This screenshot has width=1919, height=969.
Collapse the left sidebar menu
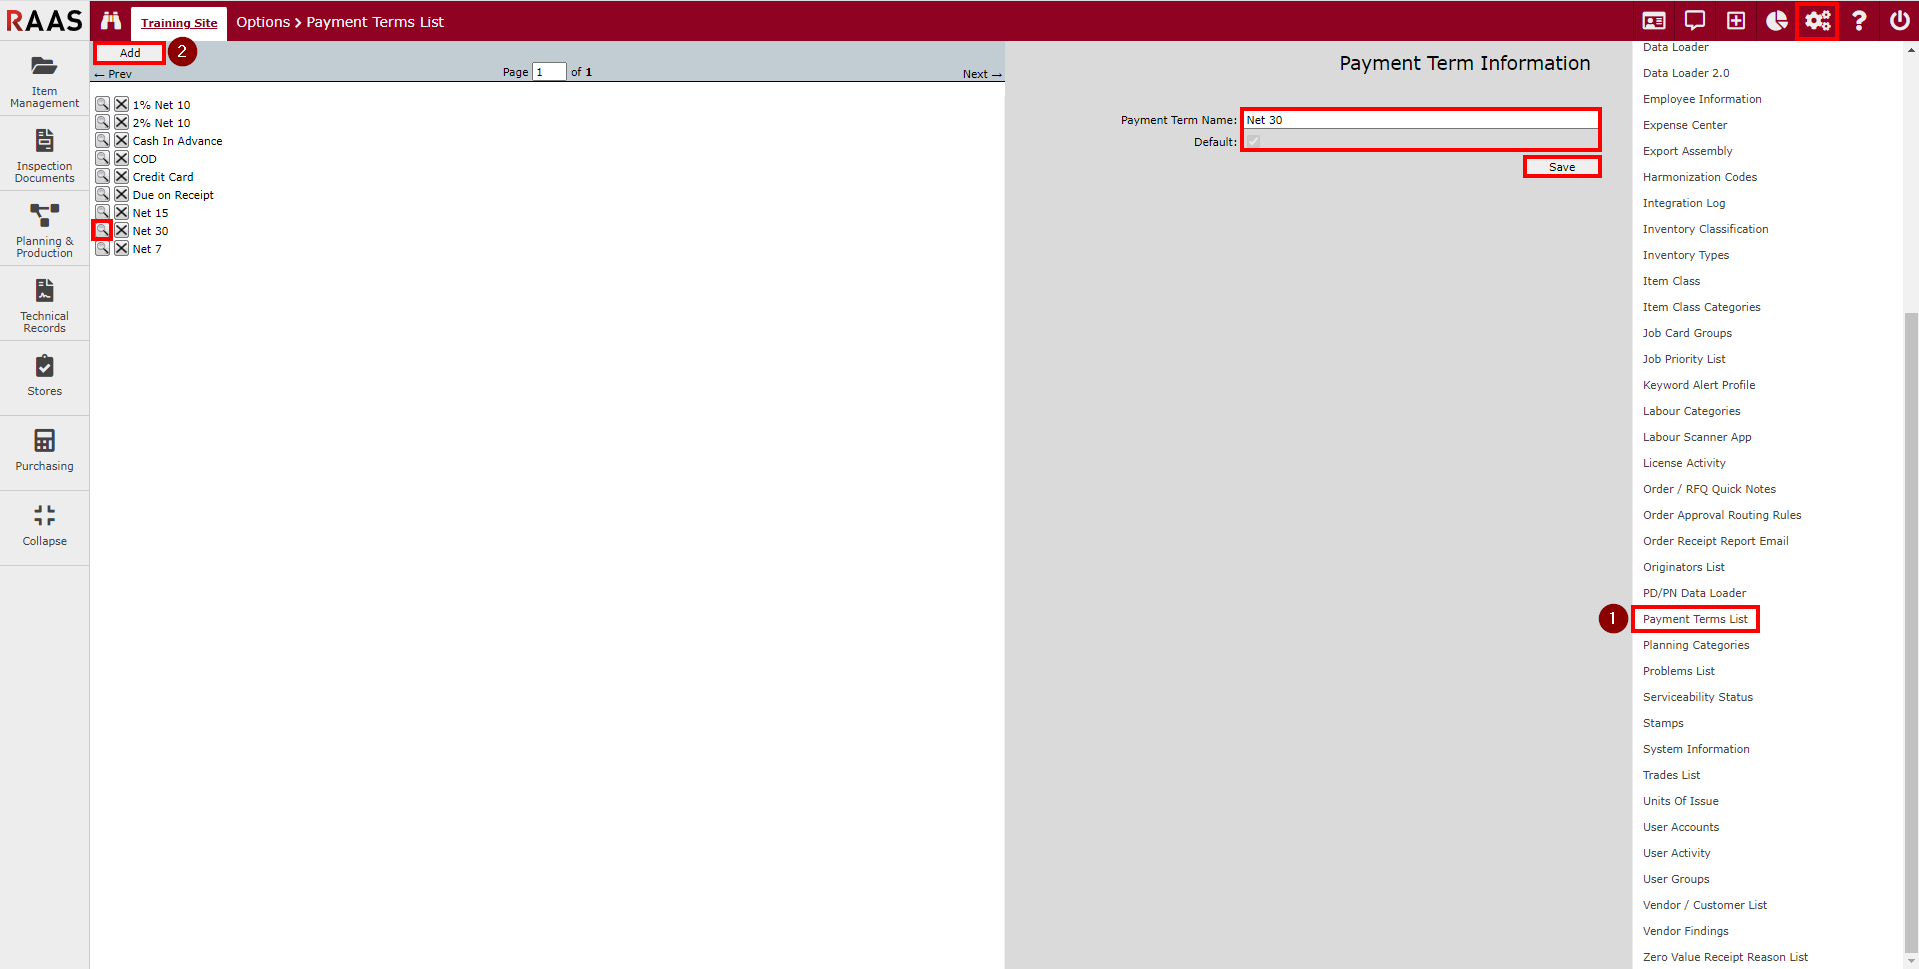44,526
